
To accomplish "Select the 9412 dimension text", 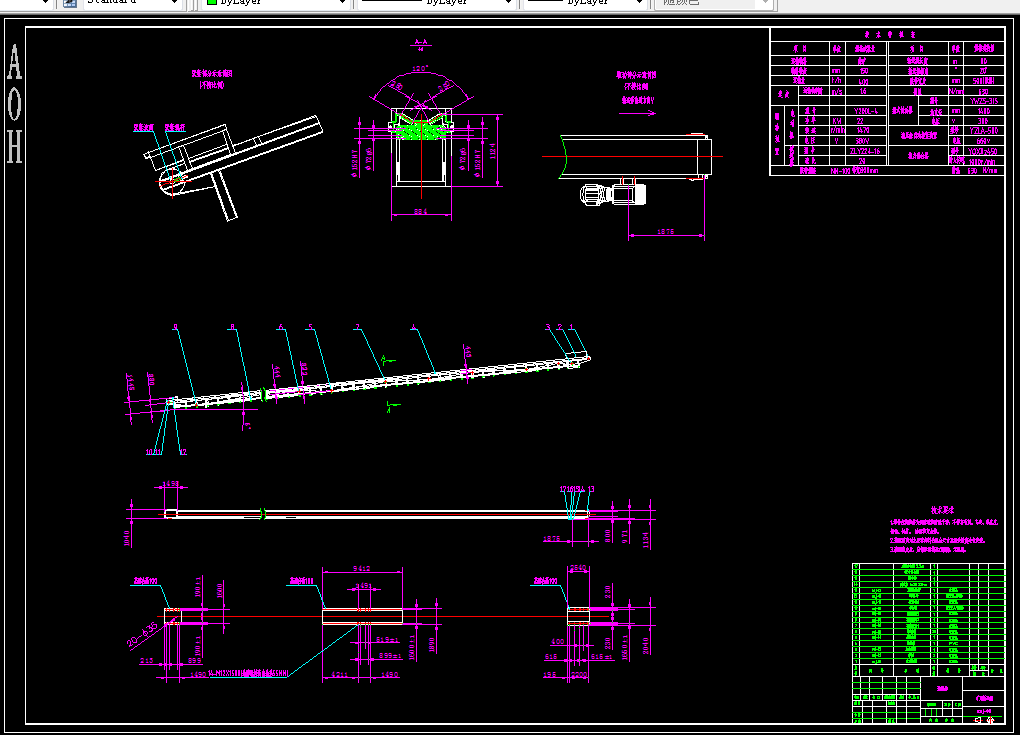I will tap(362, 568).
